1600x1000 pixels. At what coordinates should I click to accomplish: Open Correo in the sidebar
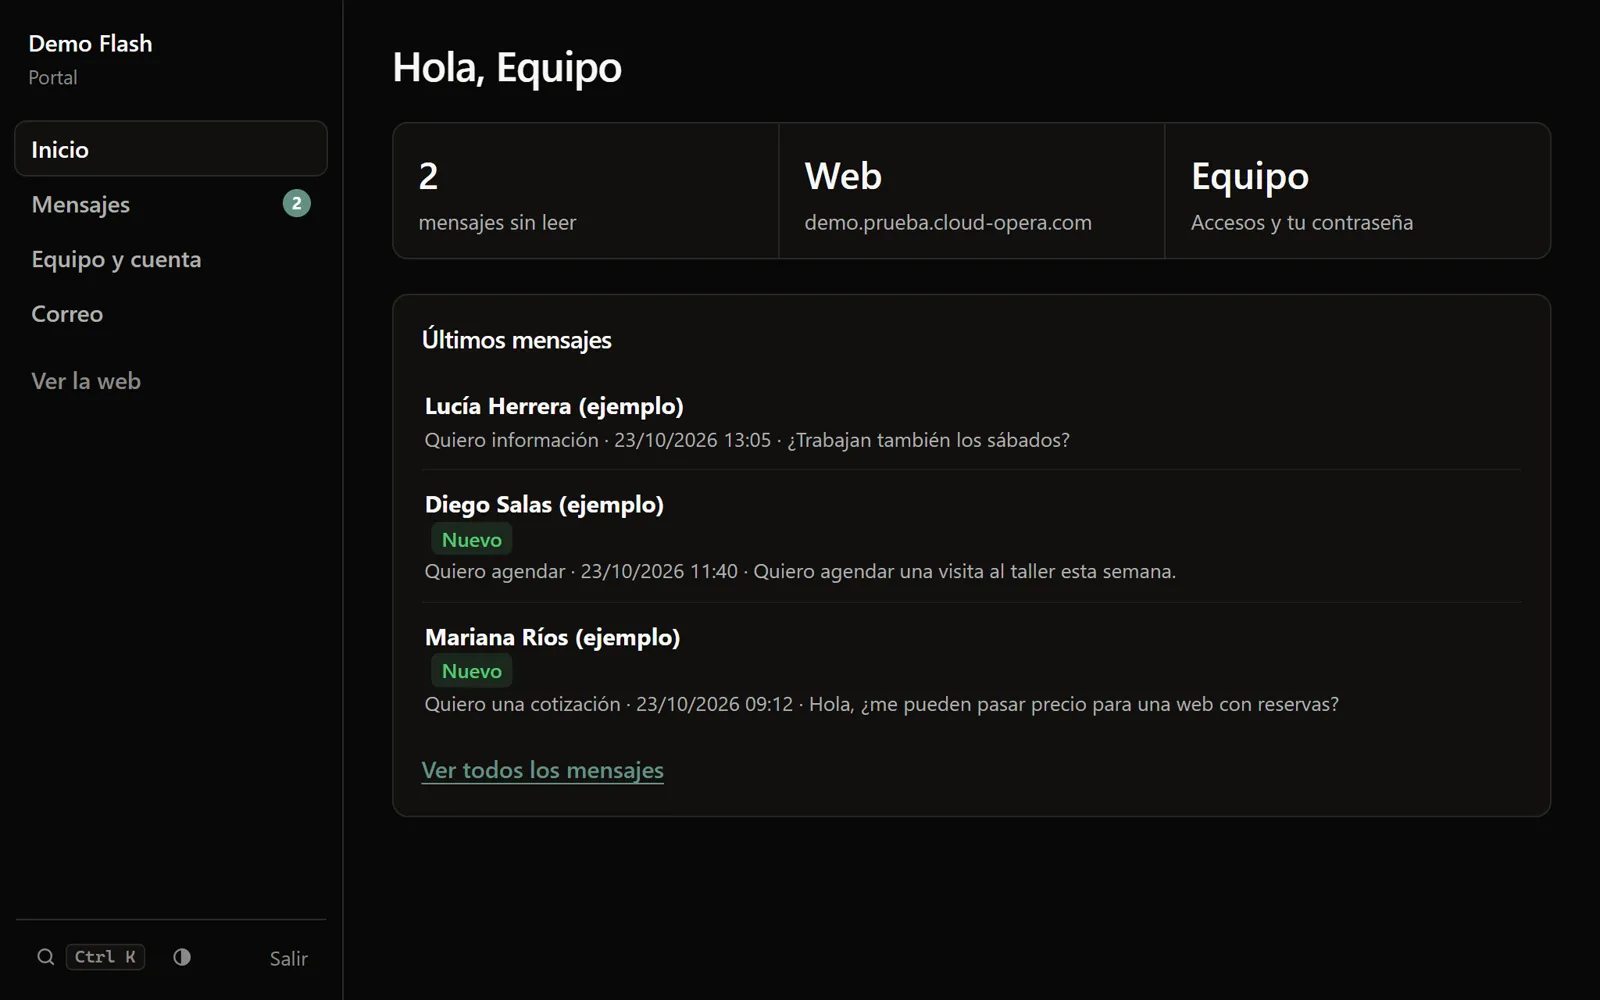(171, 314)
